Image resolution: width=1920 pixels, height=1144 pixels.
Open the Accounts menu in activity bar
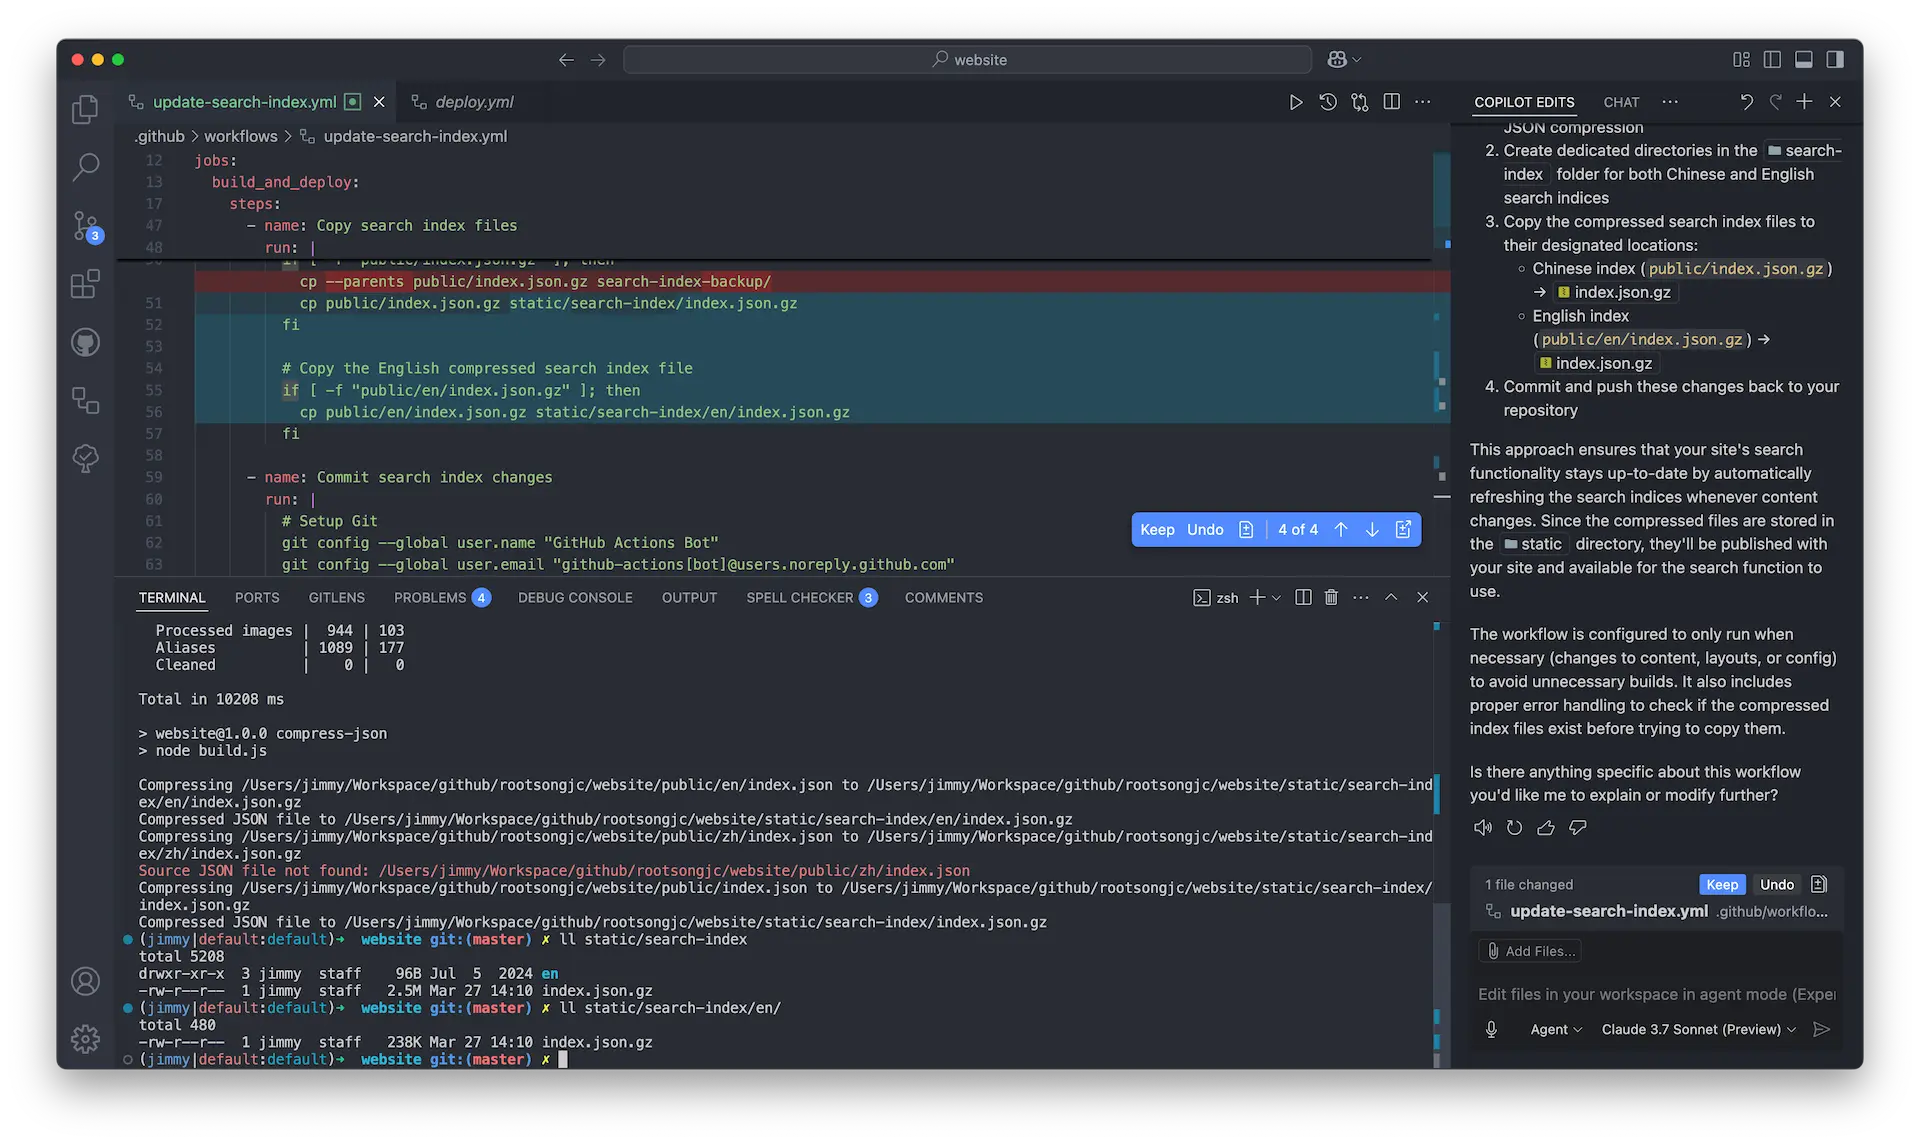85,981
